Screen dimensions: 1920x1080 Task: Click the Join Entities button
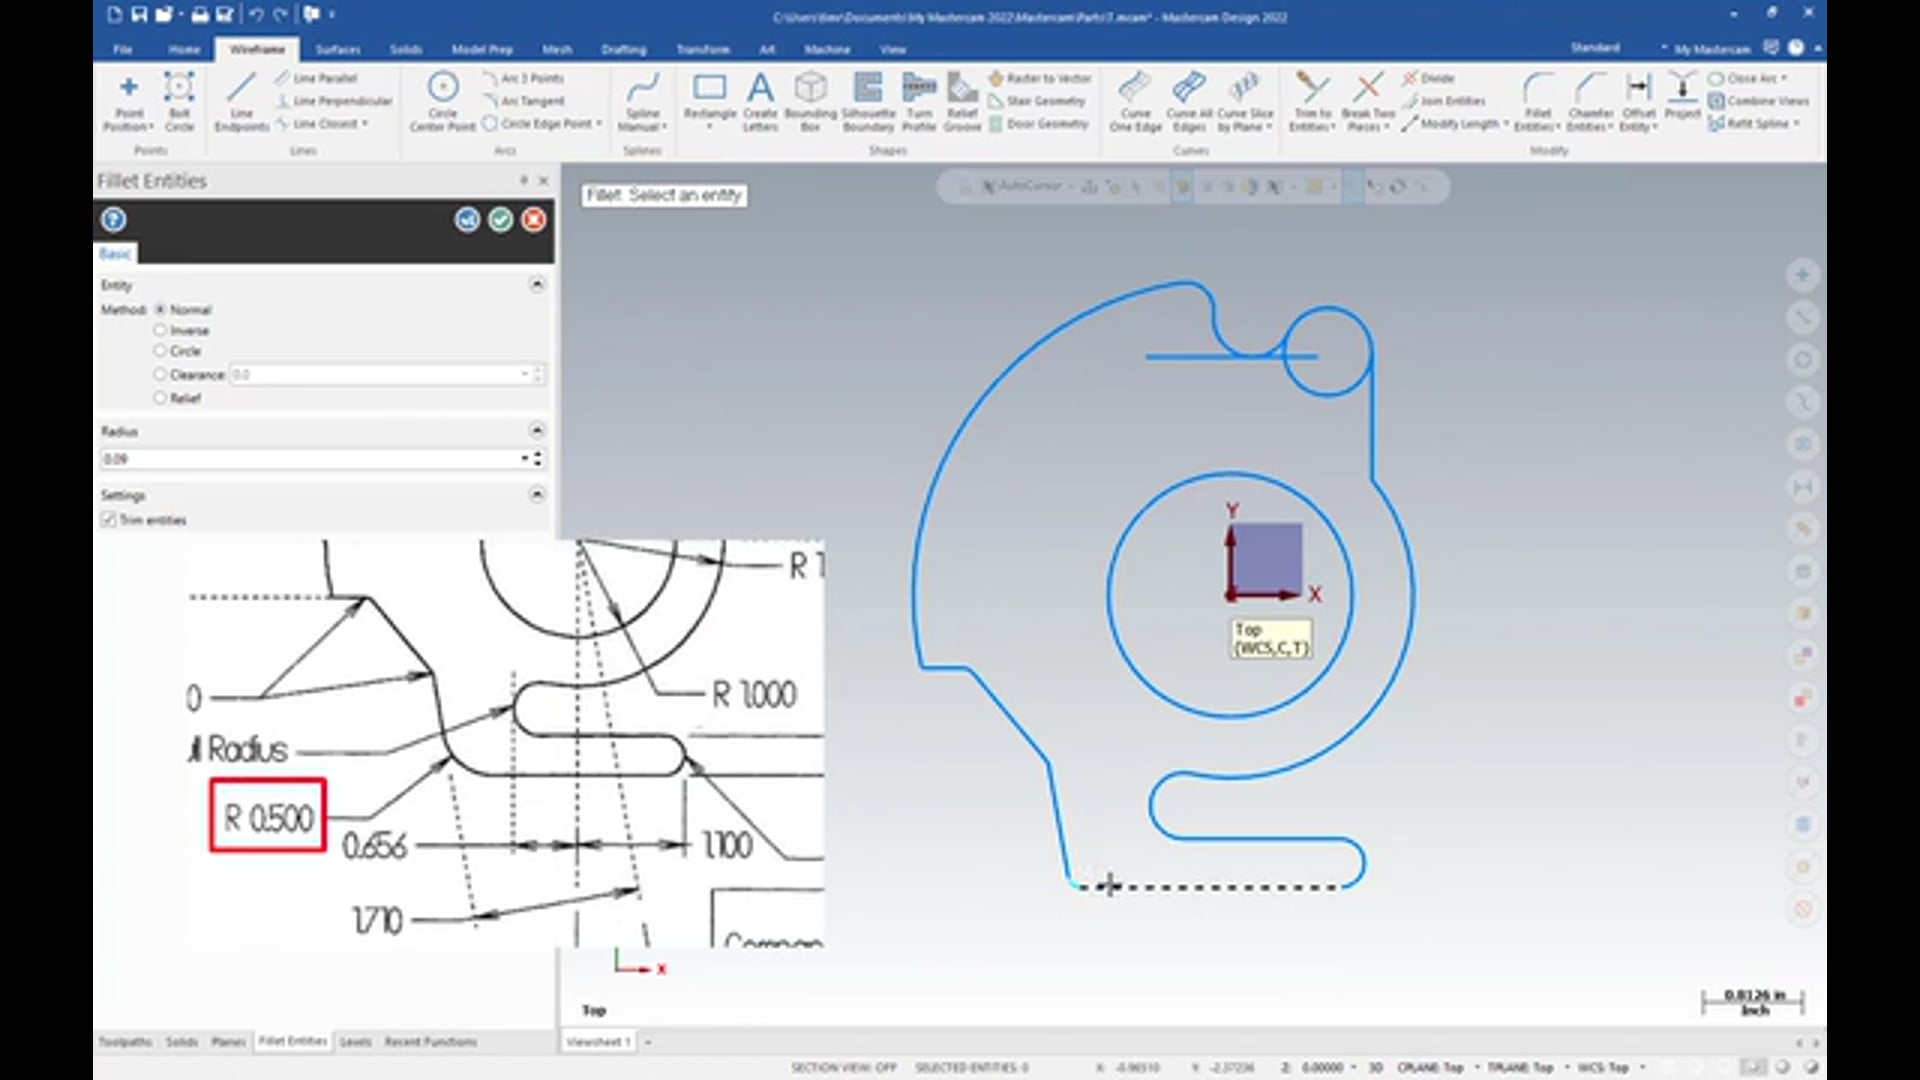point(1444,101)
